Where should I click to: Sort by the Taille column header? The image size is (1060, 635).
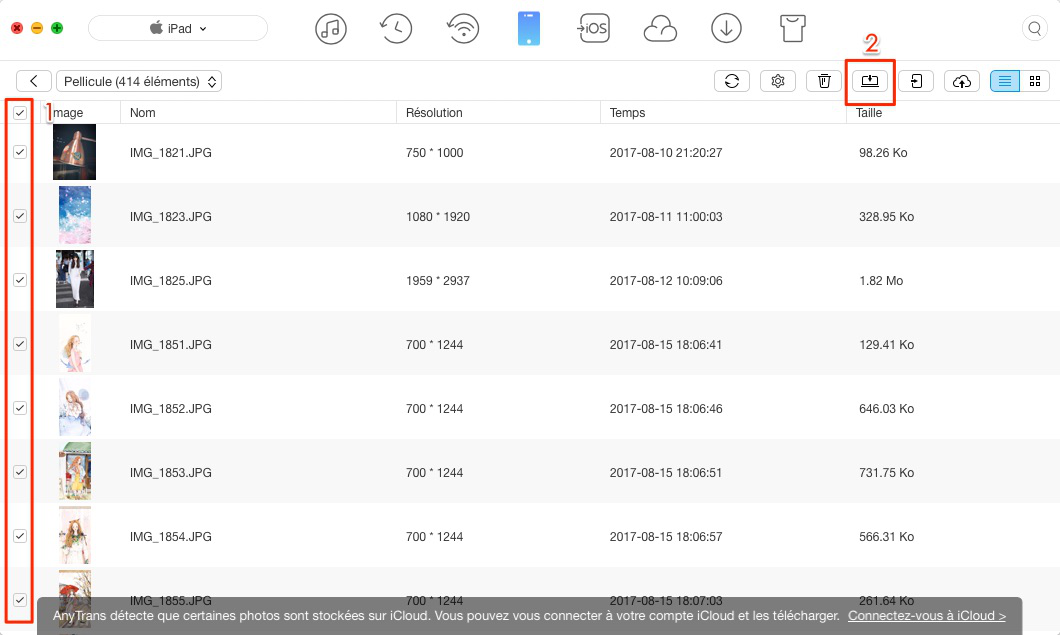click(x=869, y=112)
